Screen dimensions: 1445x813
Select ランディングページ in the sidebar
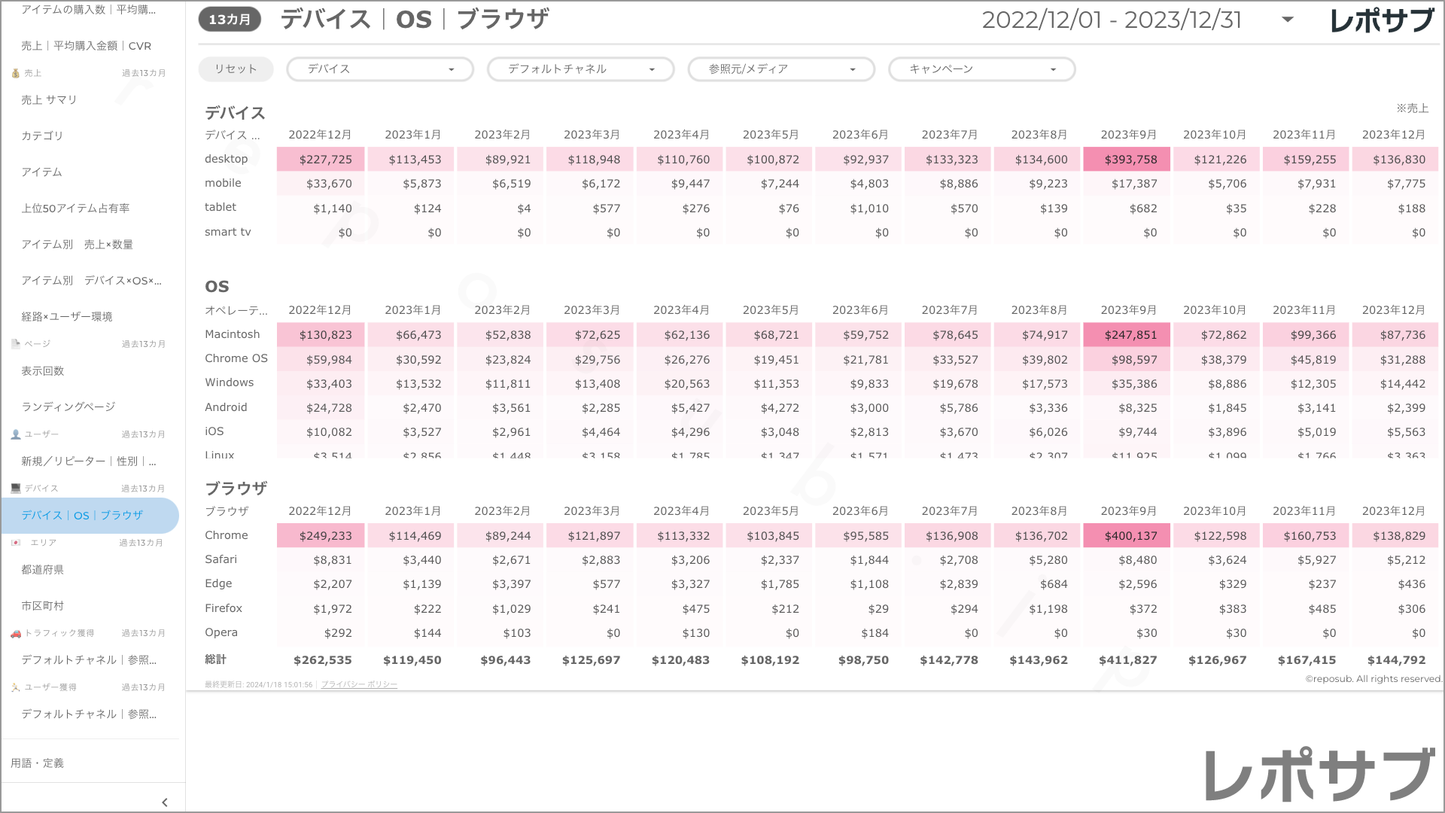point(68,407)
